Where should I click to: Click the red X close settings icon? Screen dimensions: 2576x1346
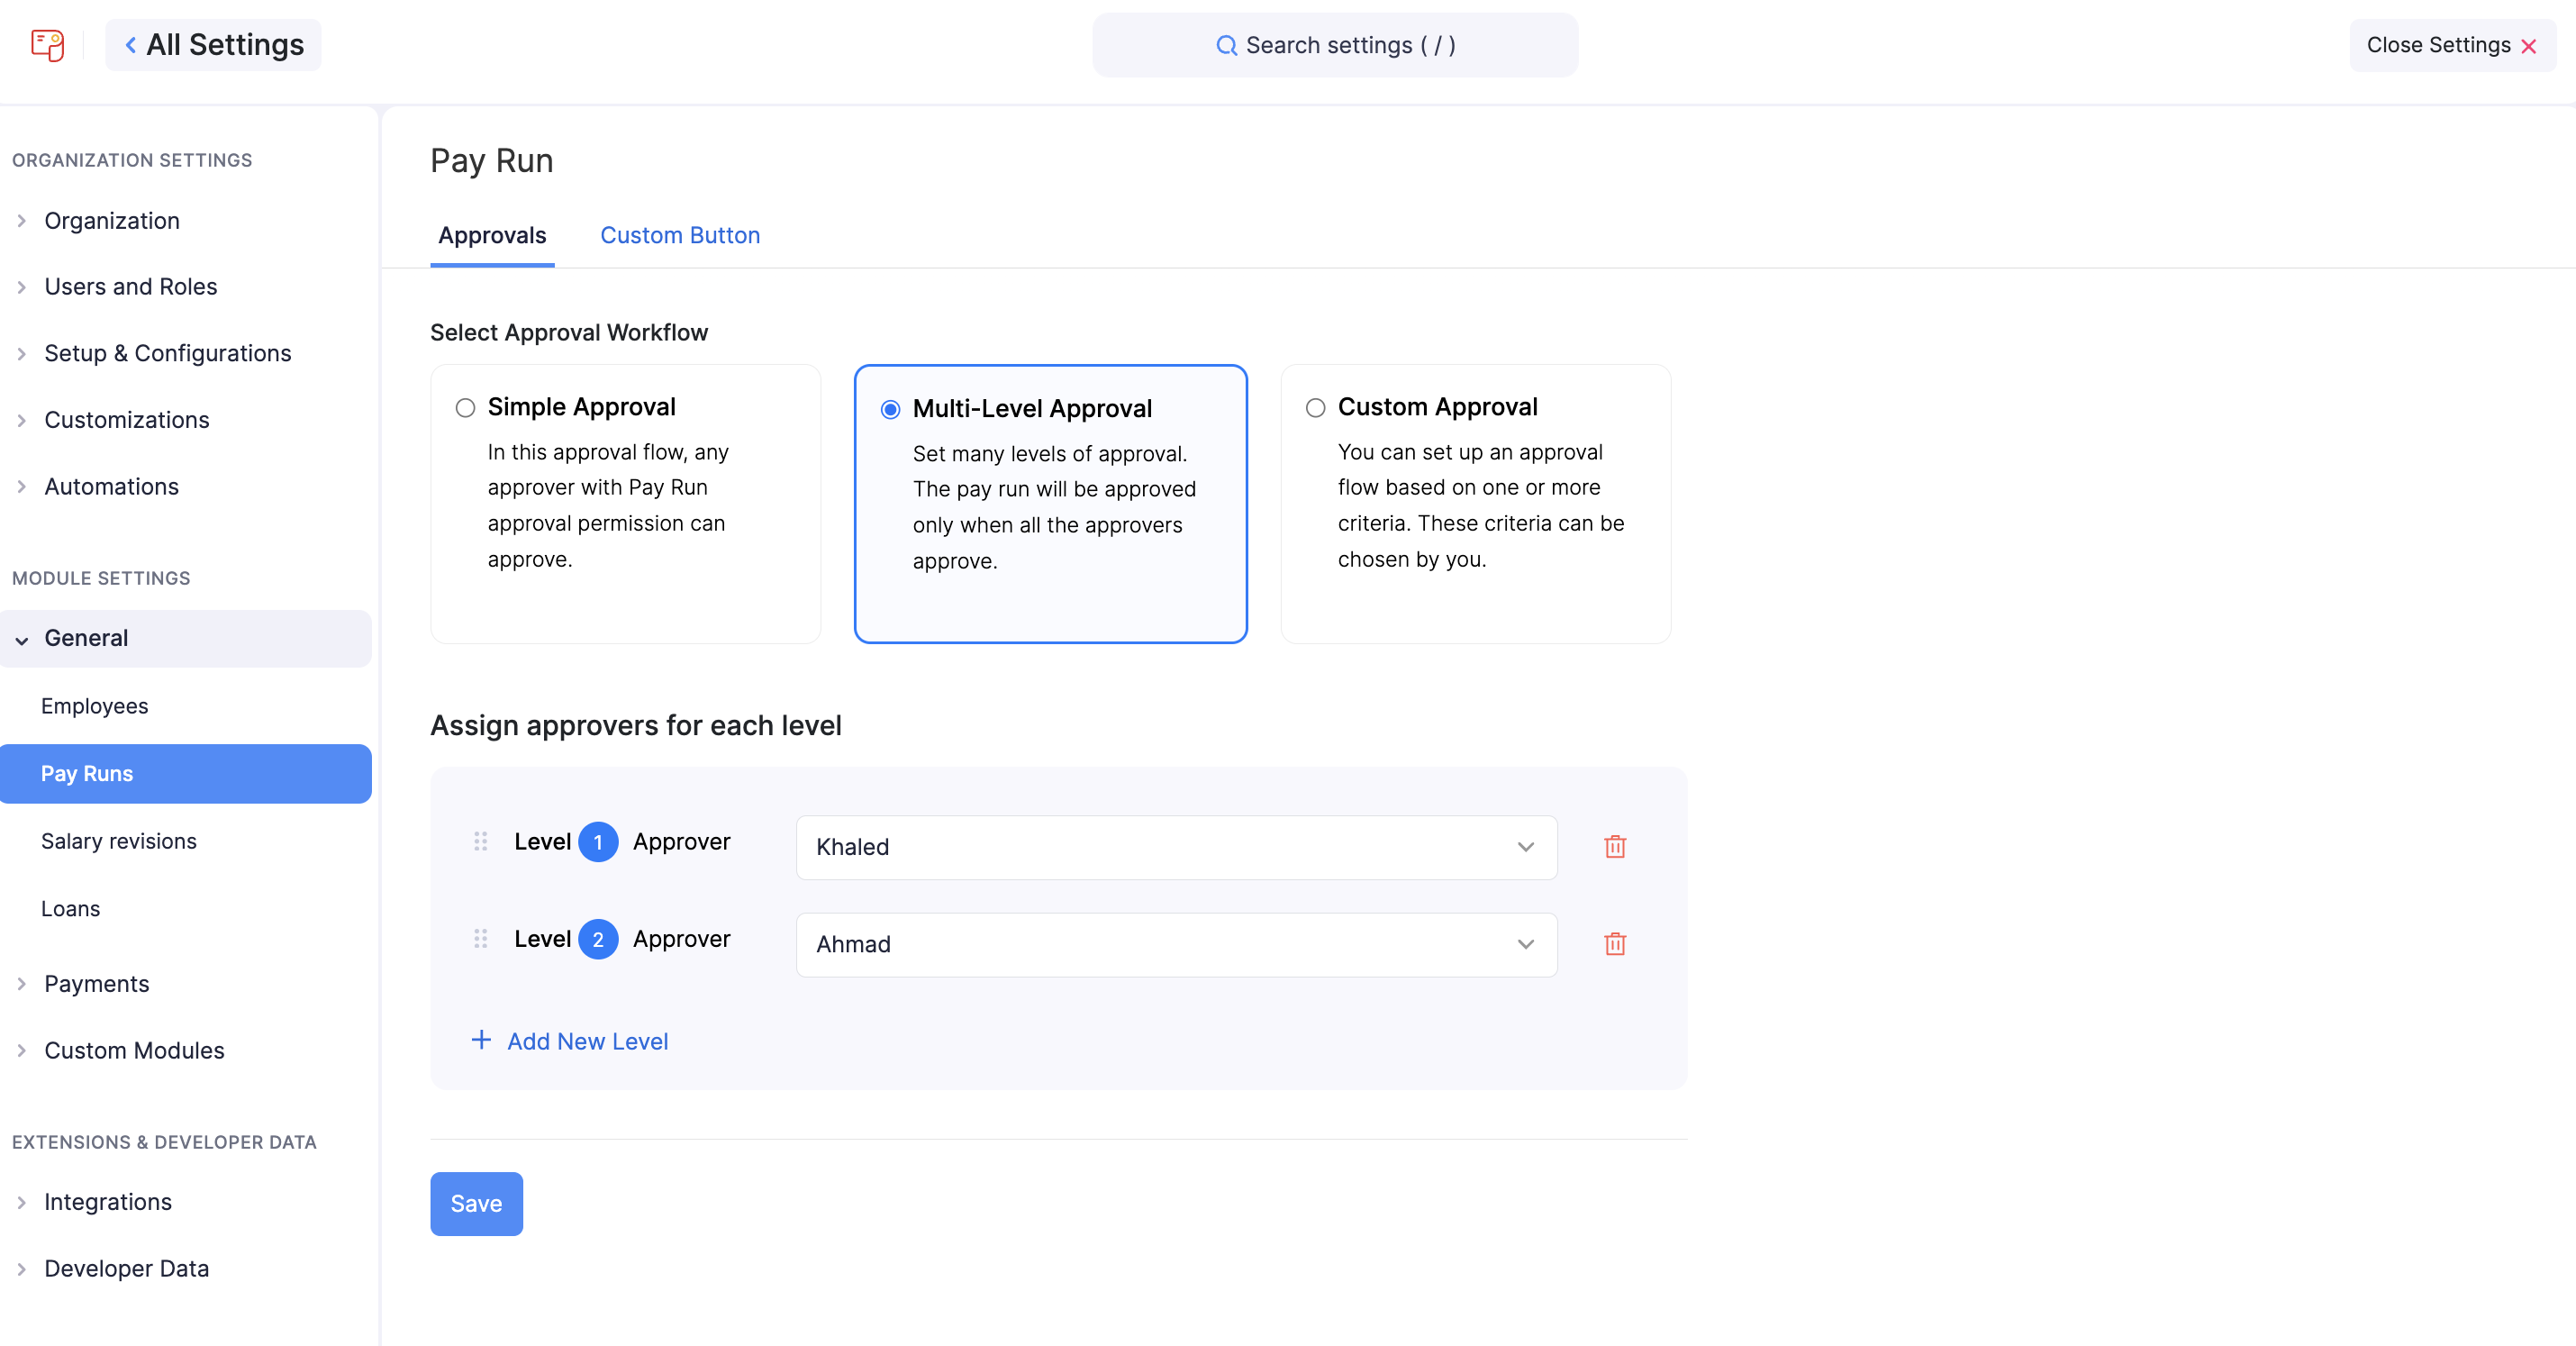2529,46
